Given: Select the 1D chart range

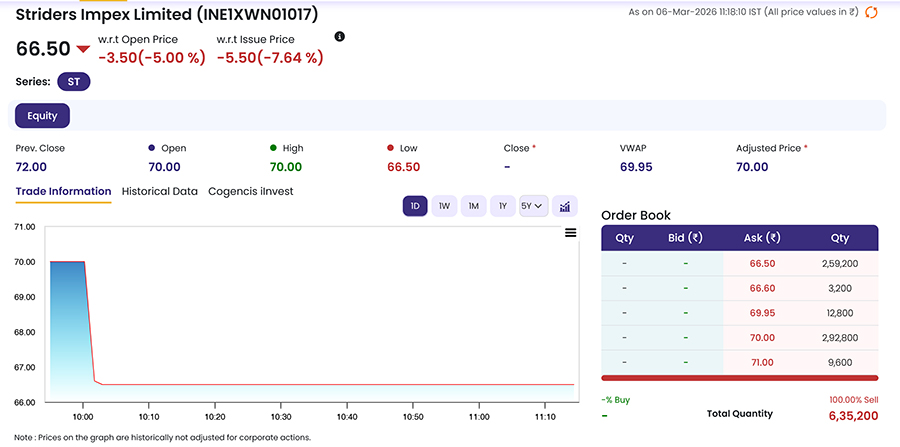Looking at the screenshot, I should click(415, 206).
